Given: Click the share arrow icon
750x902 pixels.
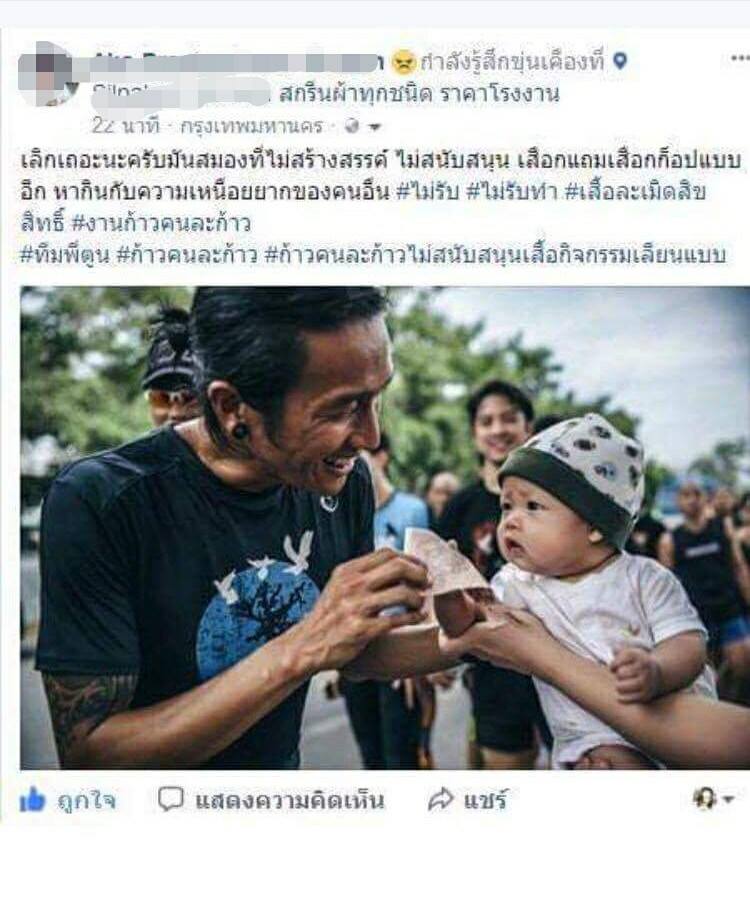Looking at the screenshot, I should pyautogui.click(x=441, y=800).
